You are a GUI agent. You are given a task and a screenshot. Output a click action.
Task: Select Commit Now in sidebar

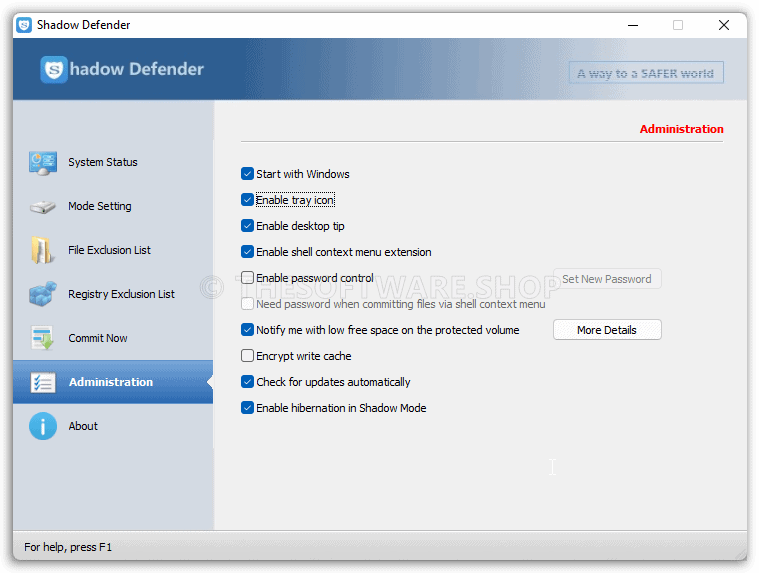[x=98, y=338]
